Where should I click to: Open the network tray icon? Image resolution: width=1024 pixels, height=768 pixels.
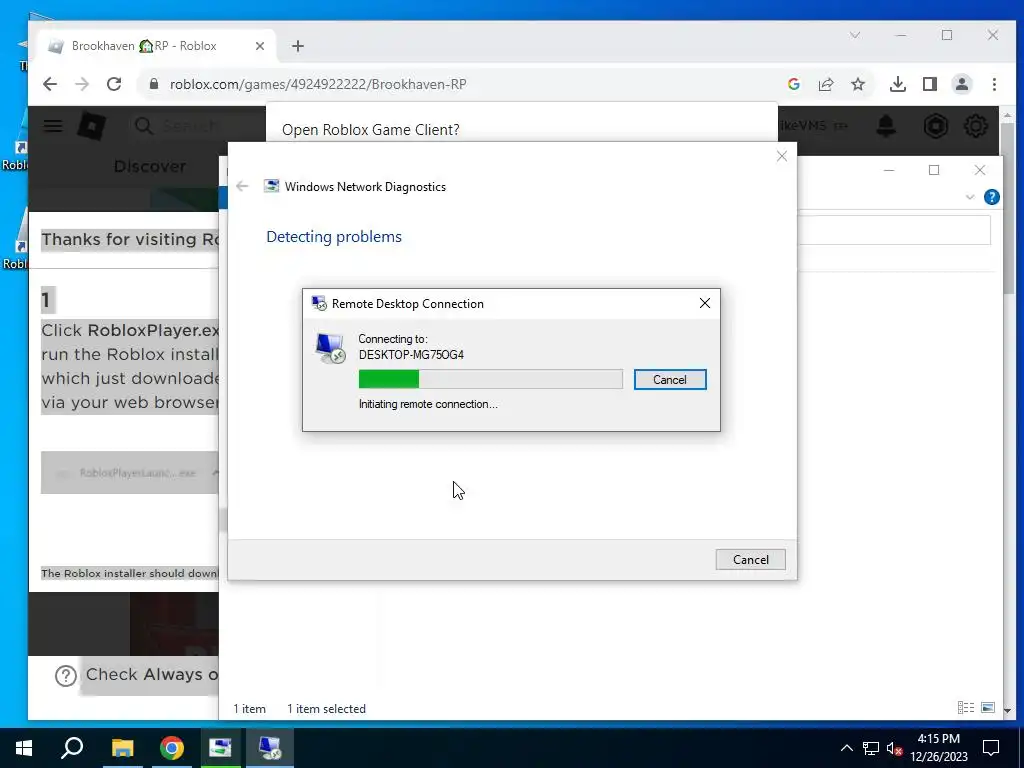871,748
